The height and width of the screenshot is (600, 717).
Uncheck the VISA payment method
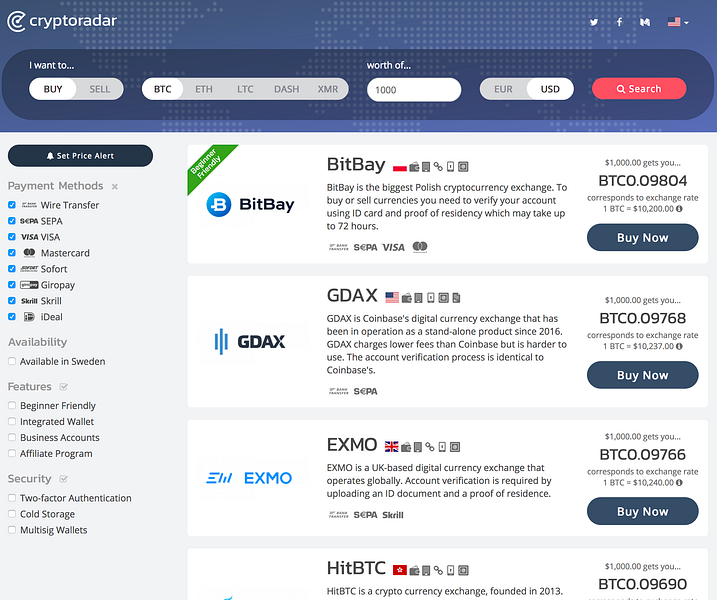(12, 237)
